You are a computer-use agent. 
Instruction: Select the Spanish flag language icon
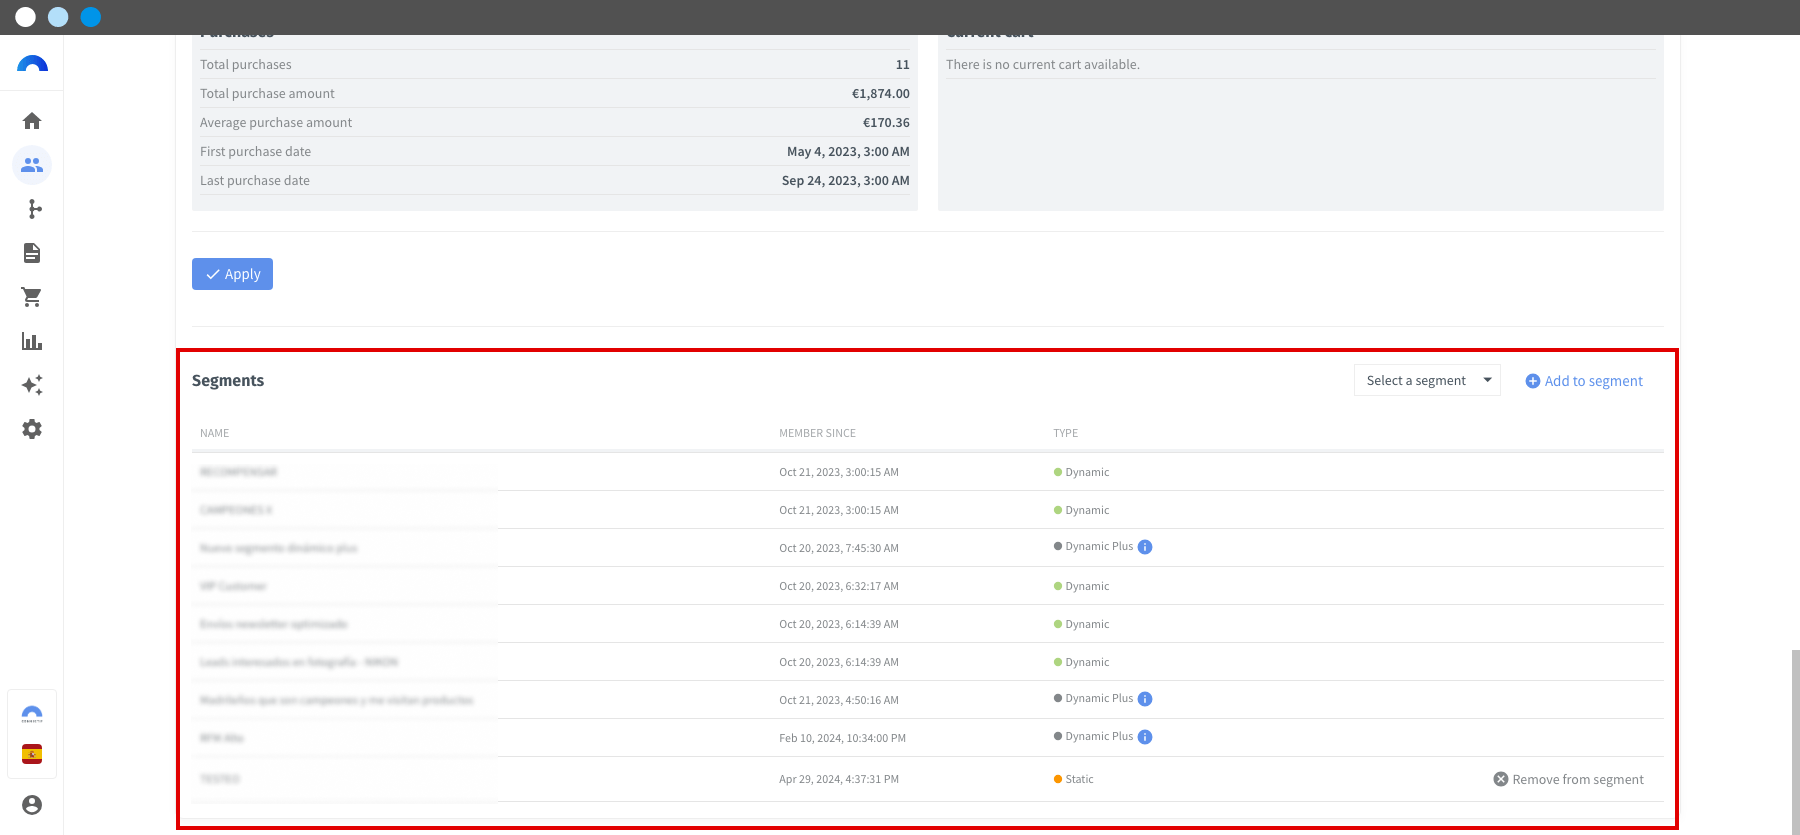click(x=32, y=754)
